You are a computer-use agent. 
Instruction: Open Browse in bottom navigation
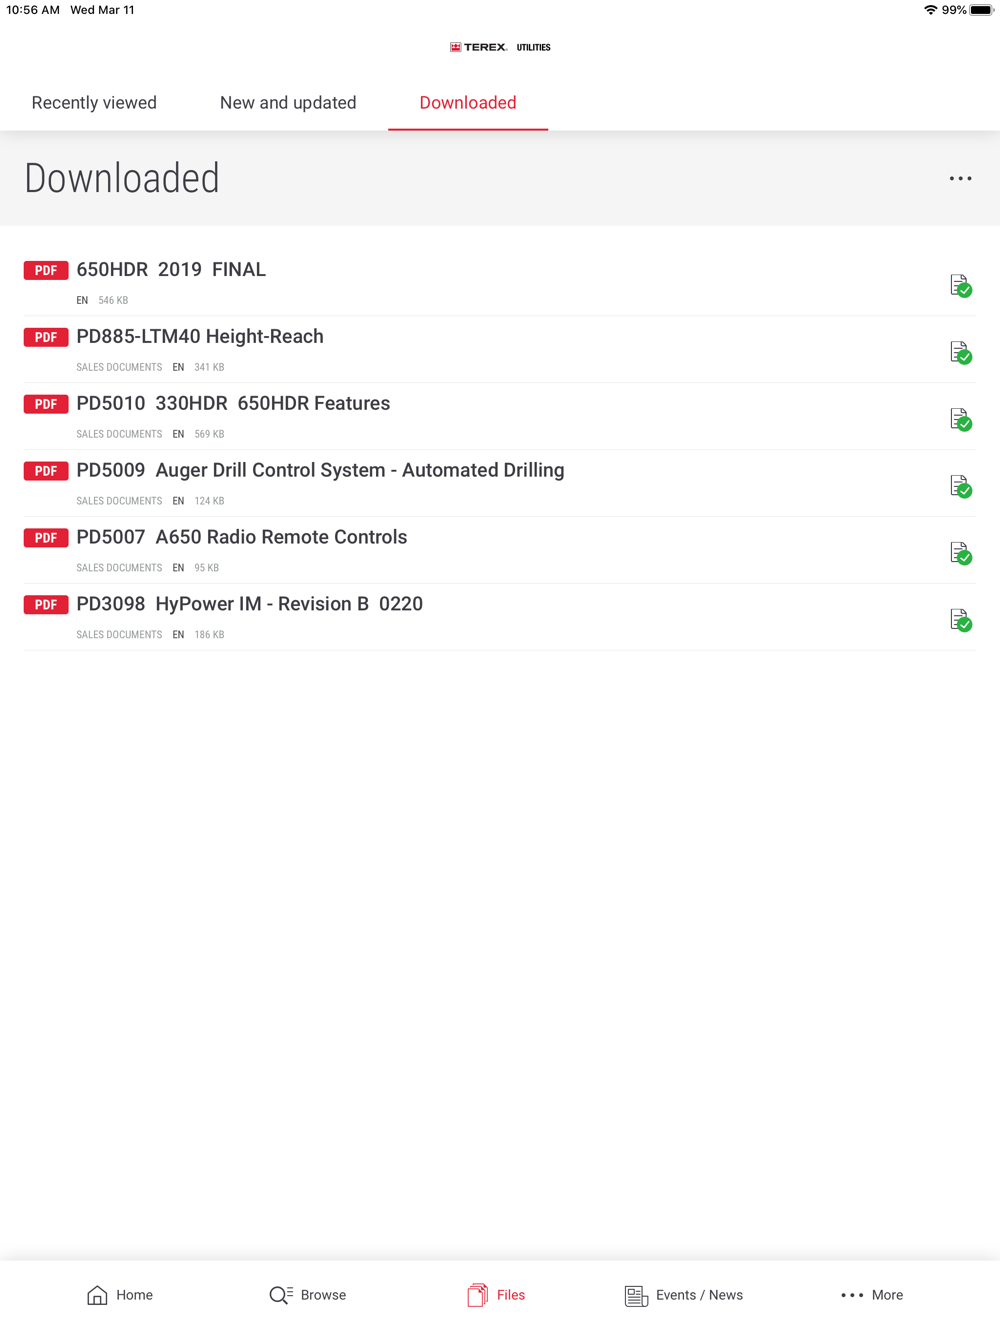(x=308, y=1295)
